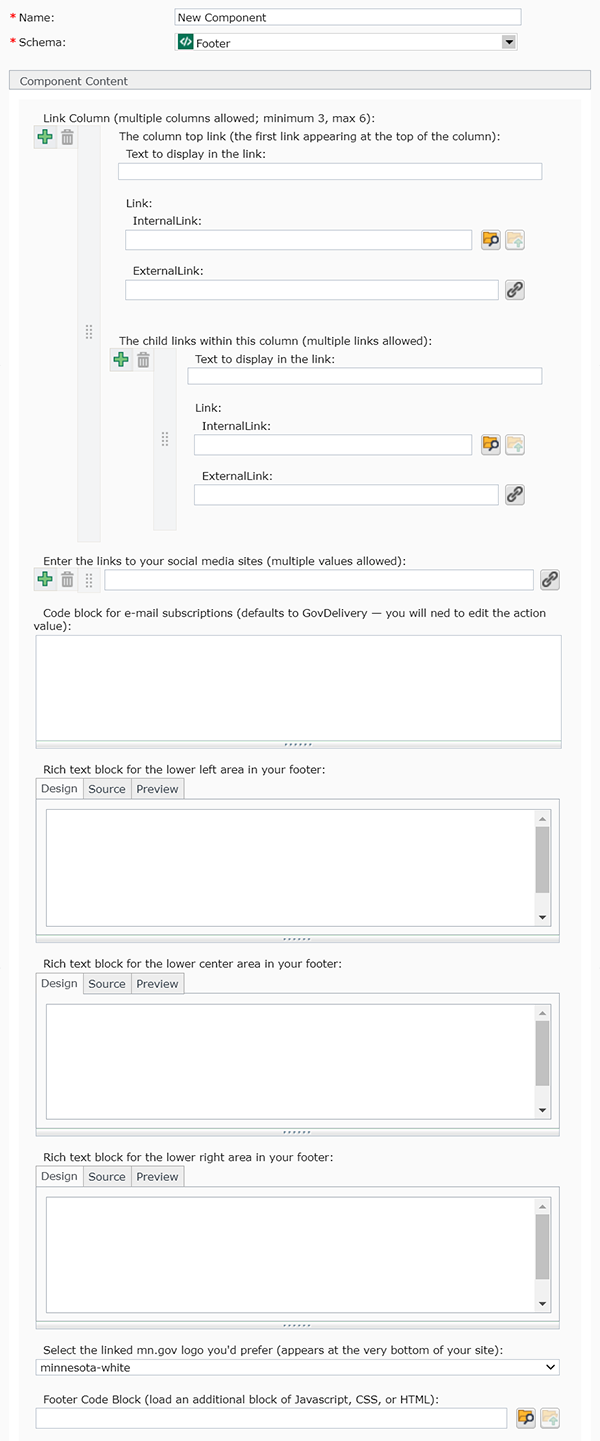Switch to Source tab for lower left block
The image size is (600, 1441).
[107, 789]
